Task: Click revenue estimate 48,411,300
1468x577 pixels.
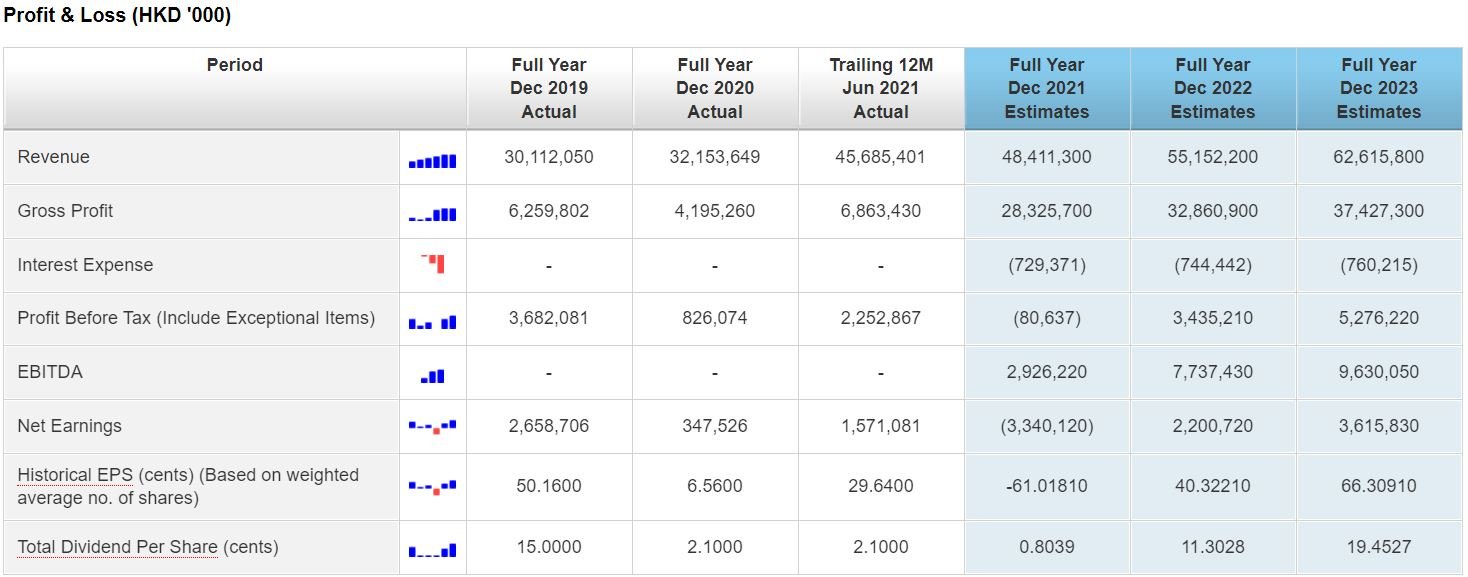Action: tap(1047, 157)
